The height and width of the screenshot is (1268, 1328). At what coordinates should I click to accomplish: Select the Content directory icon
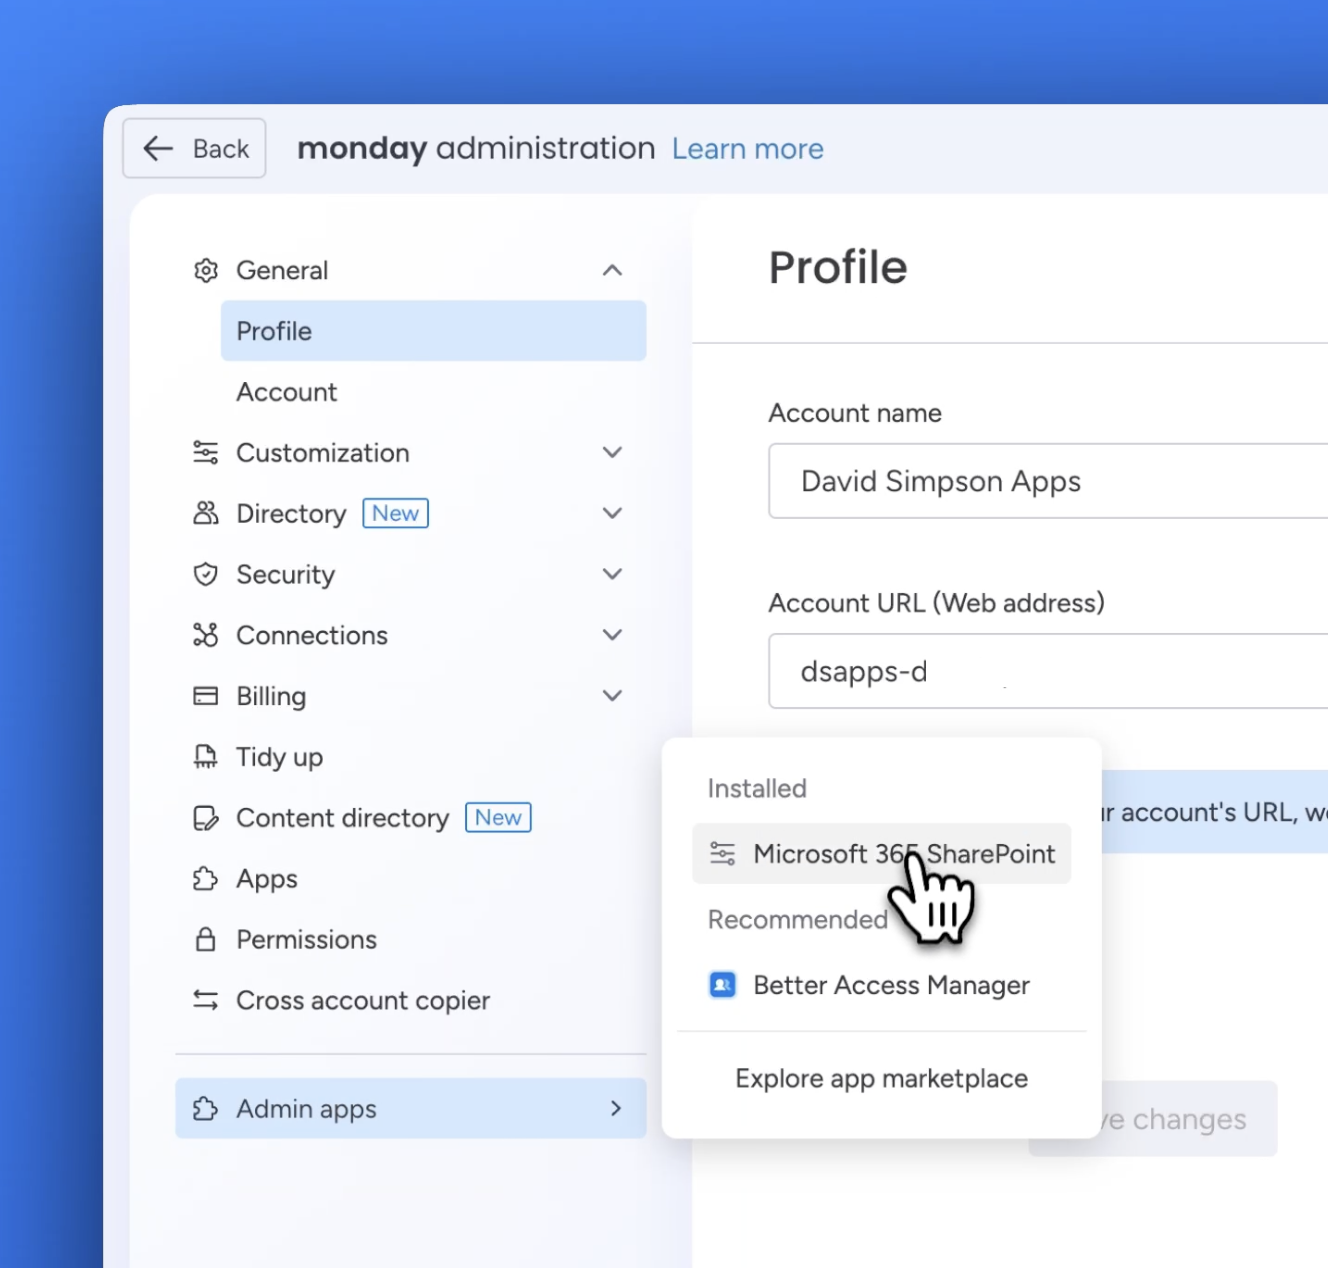[x=206, y=818]
